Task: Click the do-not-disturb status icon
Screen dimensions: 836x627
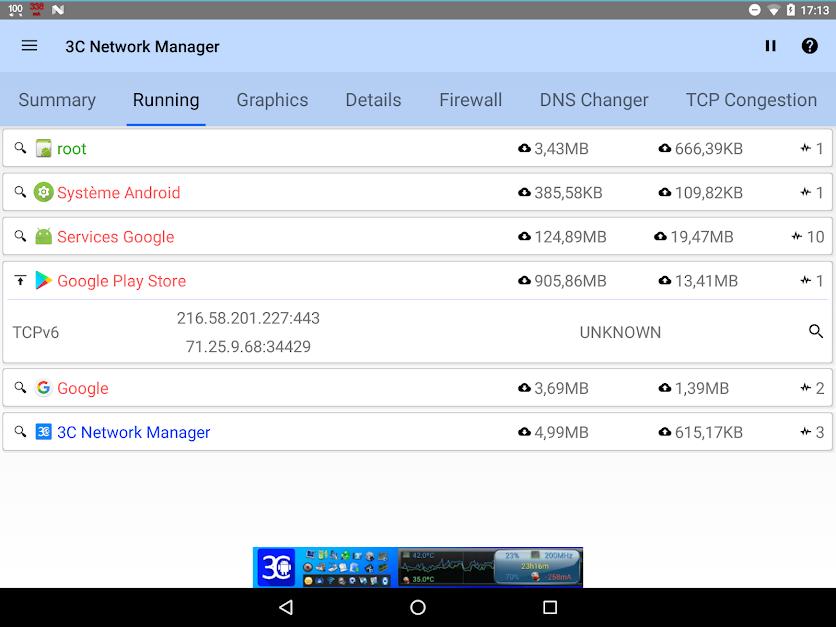Action: (x=754, y=10)
